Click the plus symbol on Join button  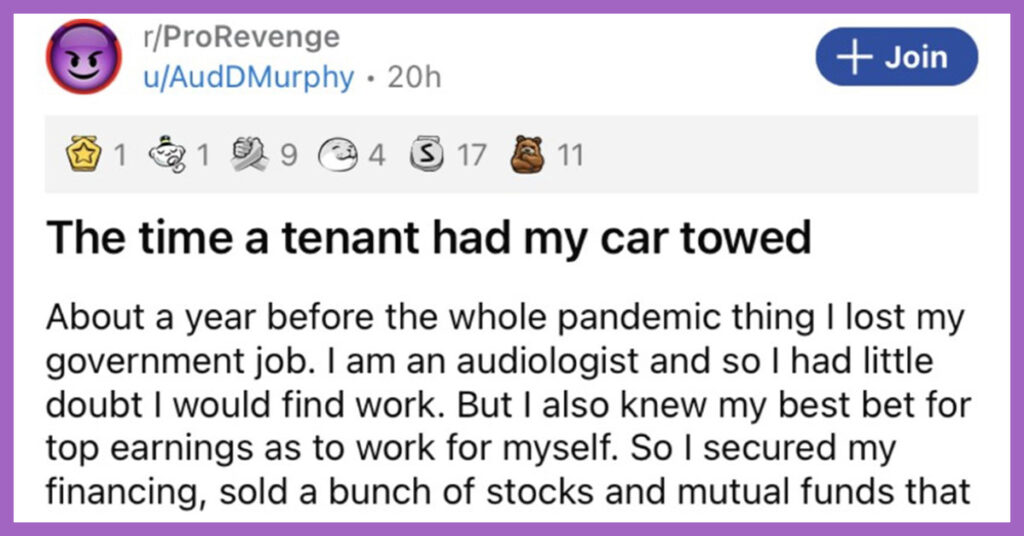pos(854,57)
